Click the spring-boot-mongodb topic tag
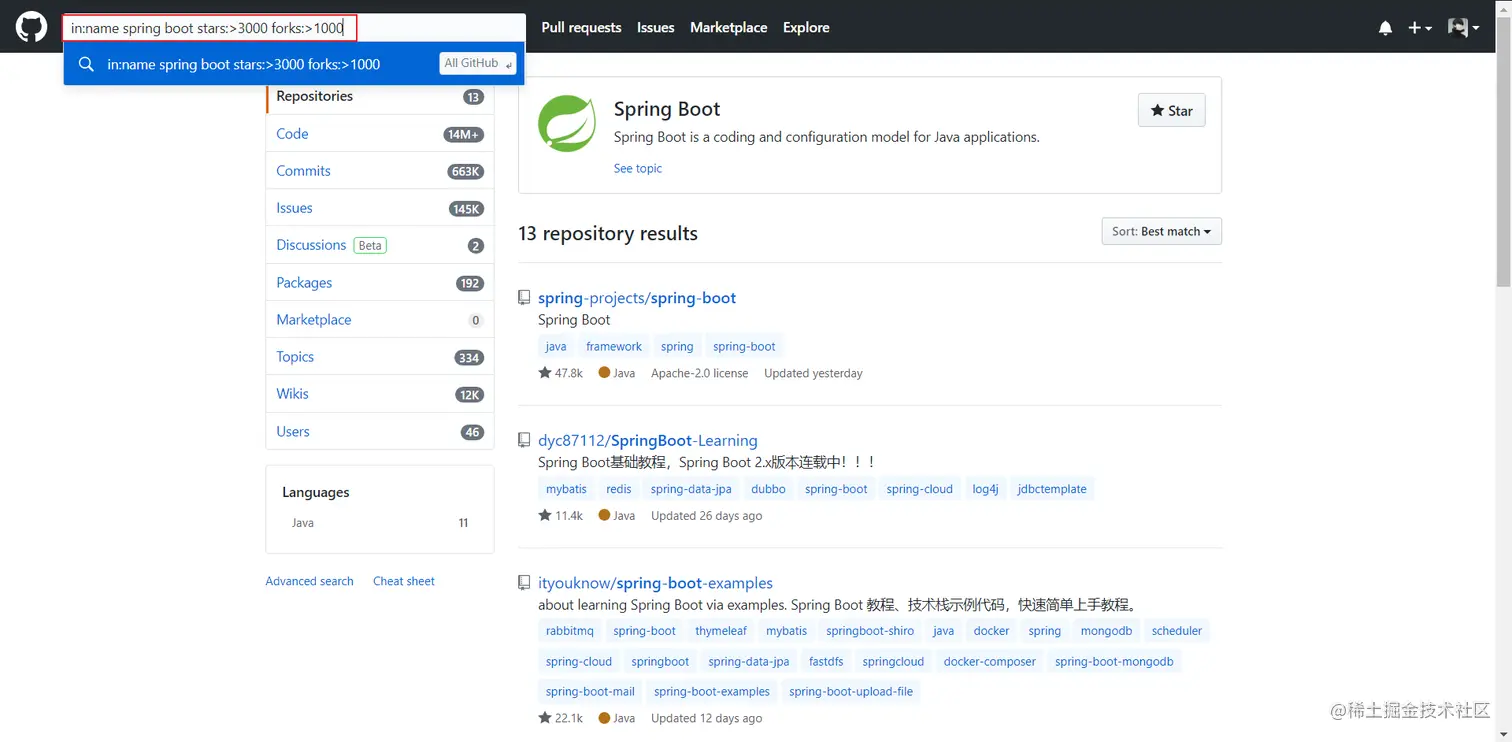This screenshot has height=742, width=1512. pyautogui.click(x=1114, y=661)
